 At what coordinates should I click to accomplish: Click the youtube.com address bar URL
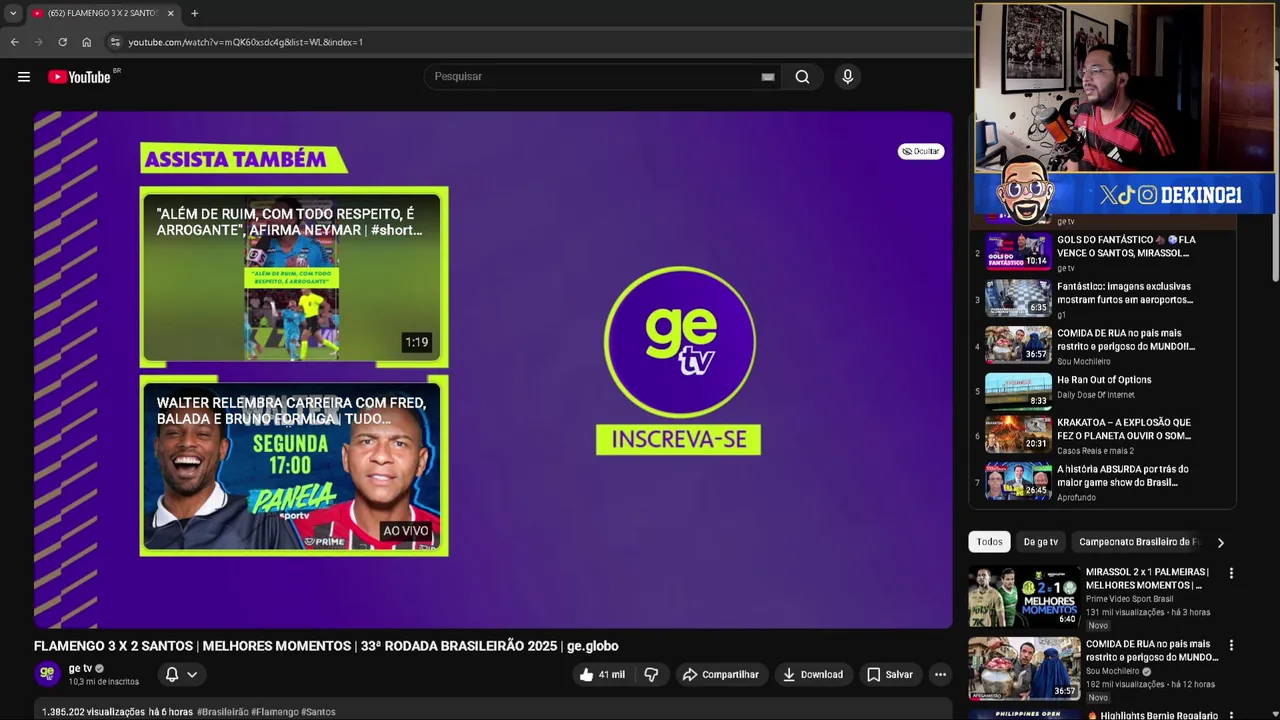pyautogui.click(x=245, y=42)
